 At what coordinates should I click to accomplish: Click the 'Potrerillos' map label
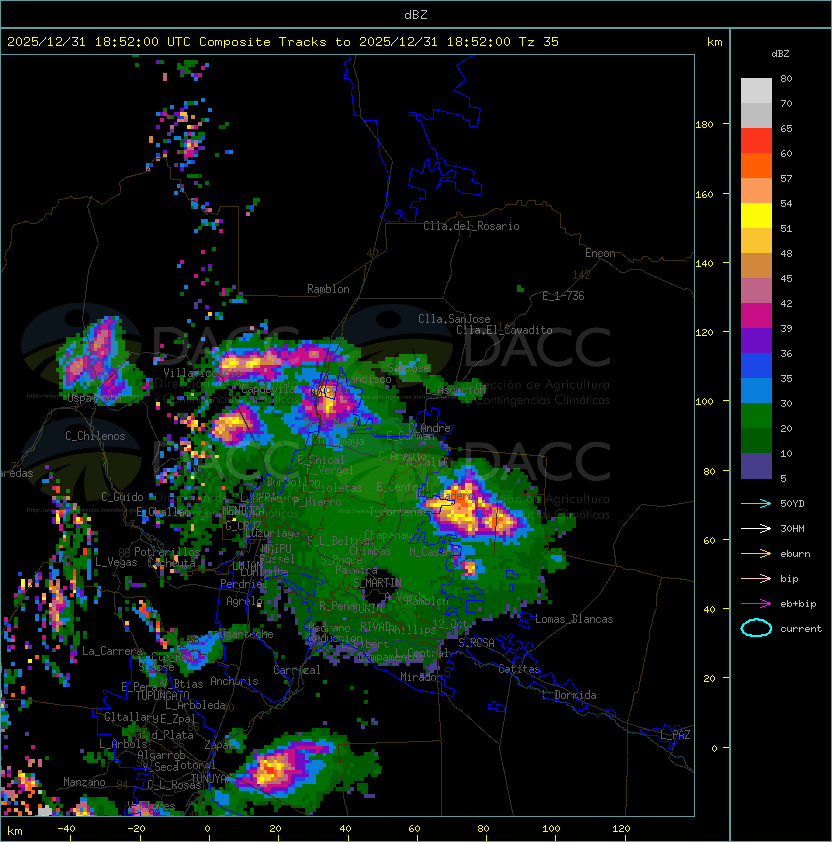[167, 552]
